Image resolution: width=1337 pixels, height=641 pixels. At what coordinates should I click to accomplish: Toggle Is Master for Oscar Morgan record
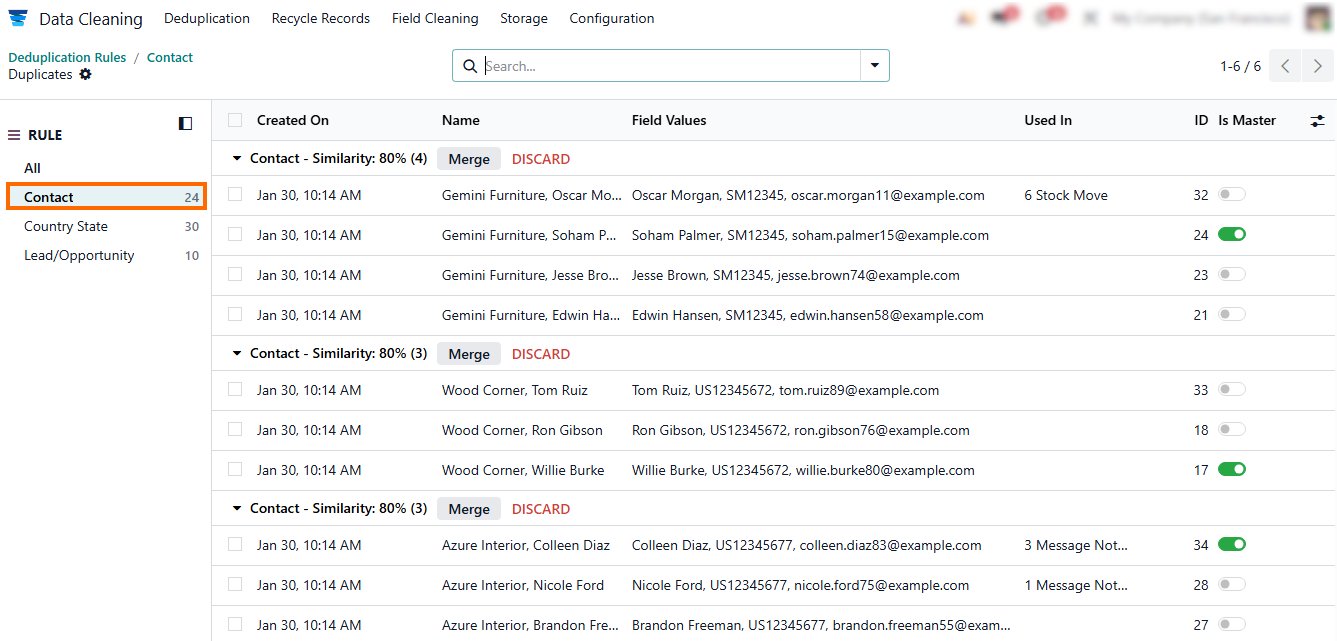tap(1231, 195)
